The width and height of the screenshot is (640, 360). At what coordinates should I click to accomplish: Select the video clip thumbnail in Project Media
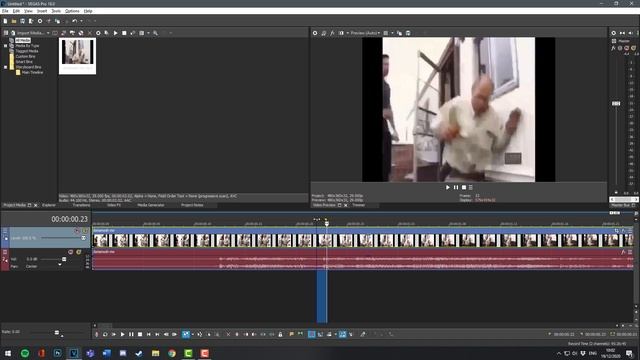[78, 56]
